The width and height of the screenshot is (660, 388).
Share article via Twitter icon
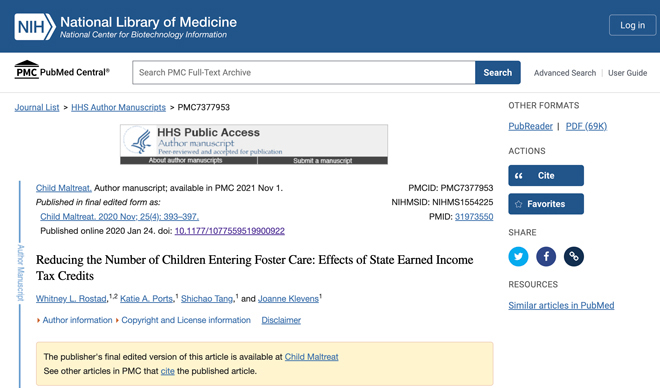(x=518, y=256)
